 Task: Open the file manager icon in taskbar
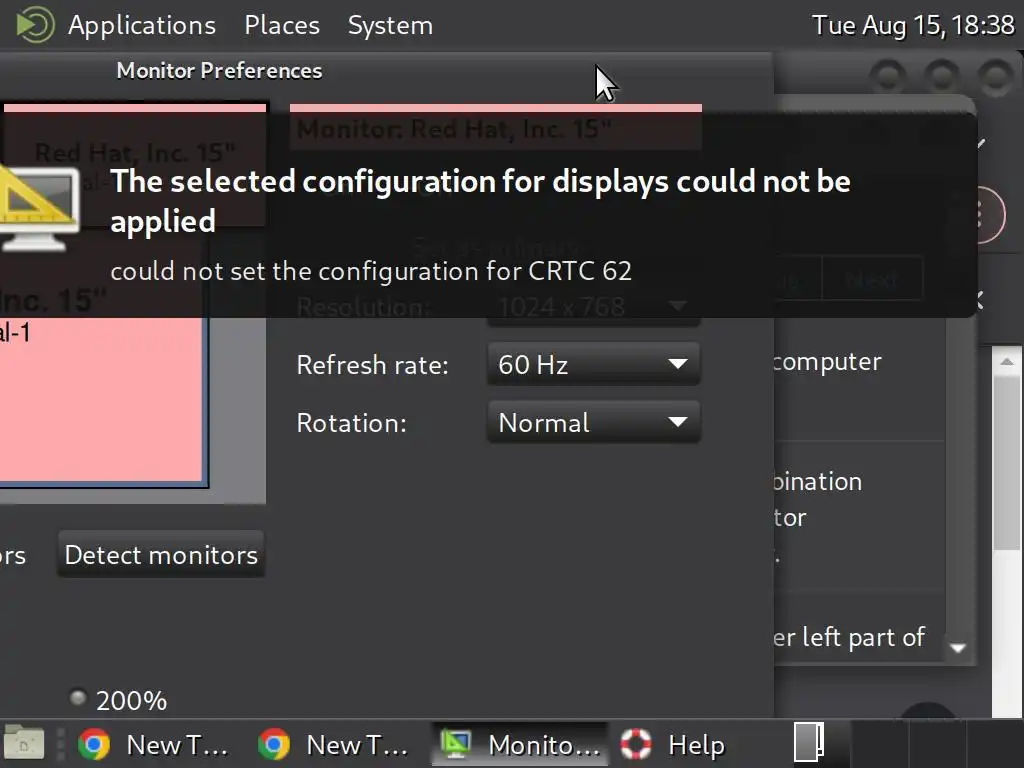pyautogui.click(x=24, y=743)
